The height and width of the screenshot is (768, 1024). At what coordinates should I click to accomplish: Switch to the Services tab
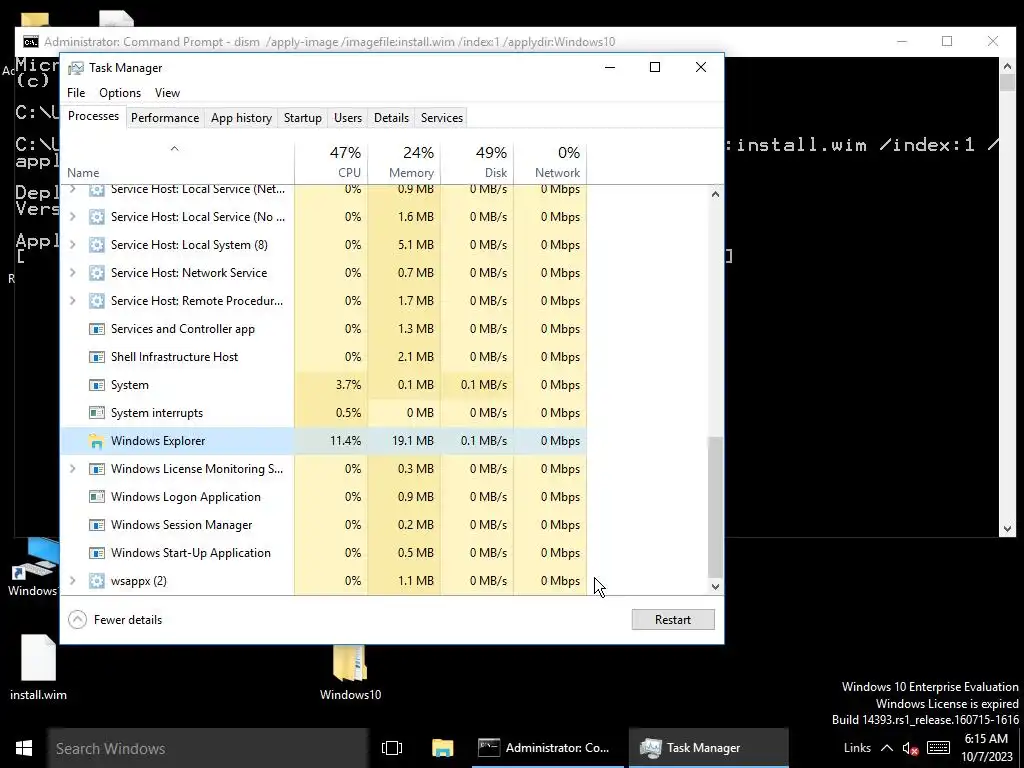pos(441,118)
